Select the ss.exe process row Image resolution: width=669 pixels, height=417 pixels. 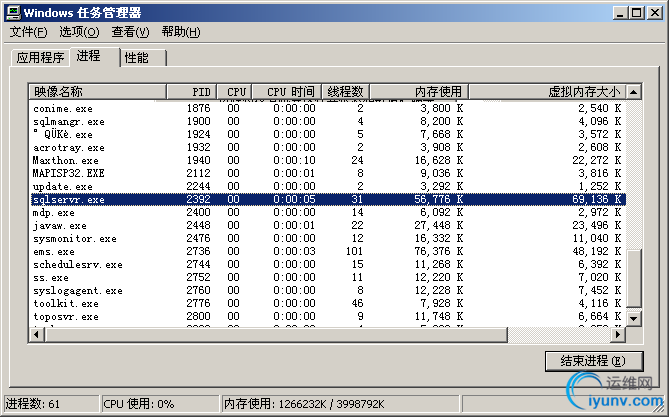328,277
